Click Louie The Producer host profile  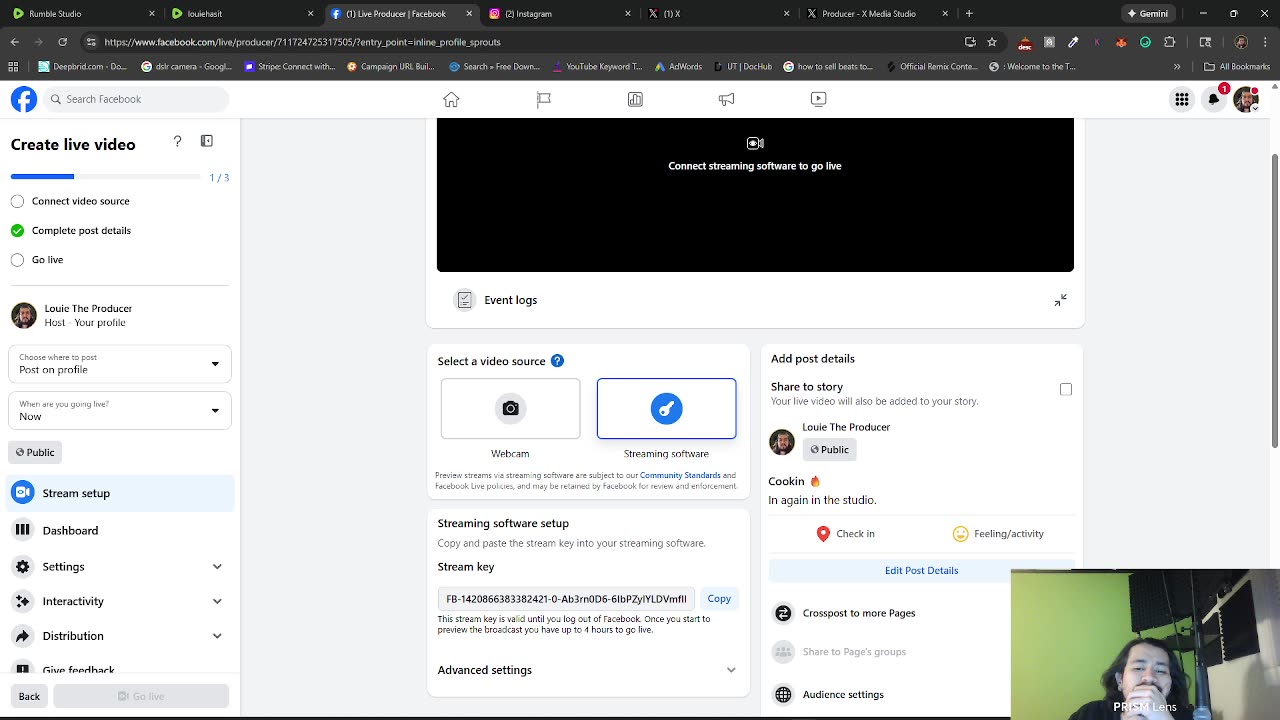coord(72,315)
